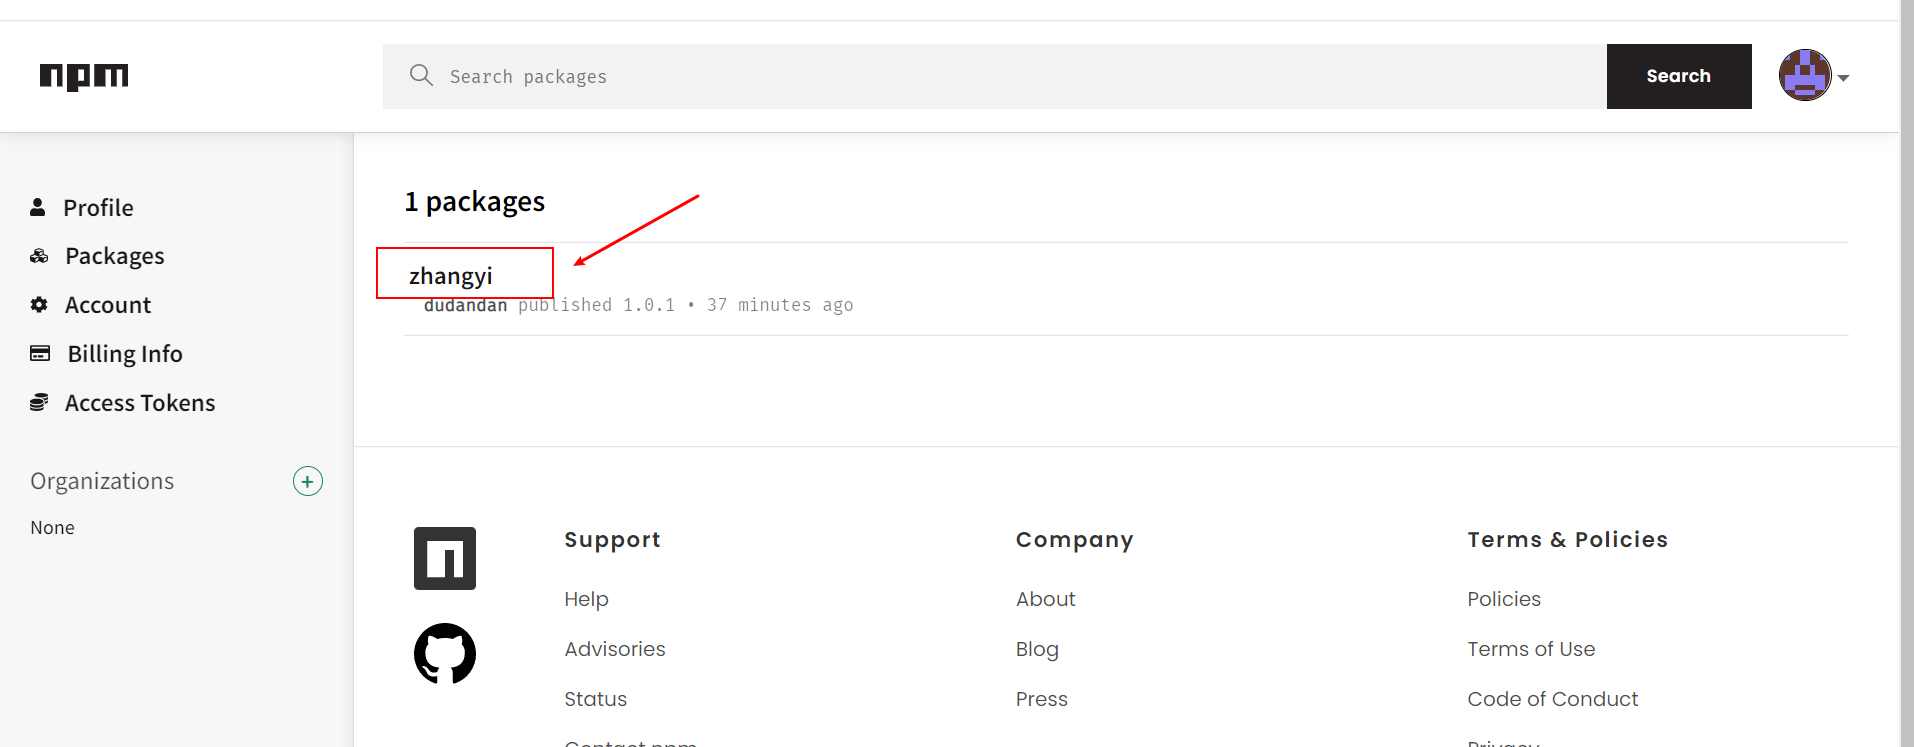
Task: Open the Code of Conduct link
Action: [x=1552, y=699]
